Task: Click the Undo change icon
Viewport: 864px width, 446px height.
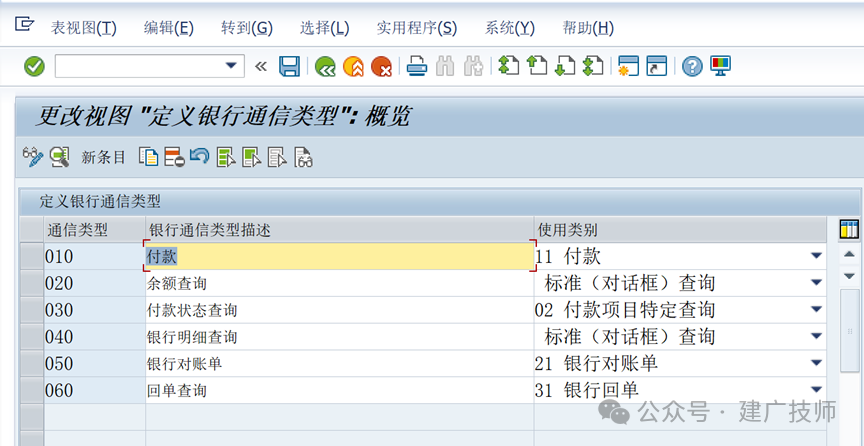Action: [199, 158]
